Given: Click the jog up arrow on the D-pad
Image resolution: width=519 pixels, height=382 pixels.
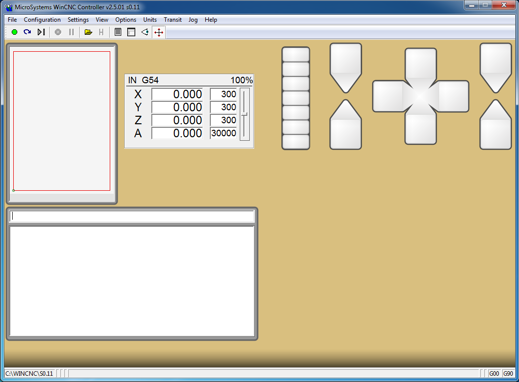Looking at the screenshot, I should (421, 64).
